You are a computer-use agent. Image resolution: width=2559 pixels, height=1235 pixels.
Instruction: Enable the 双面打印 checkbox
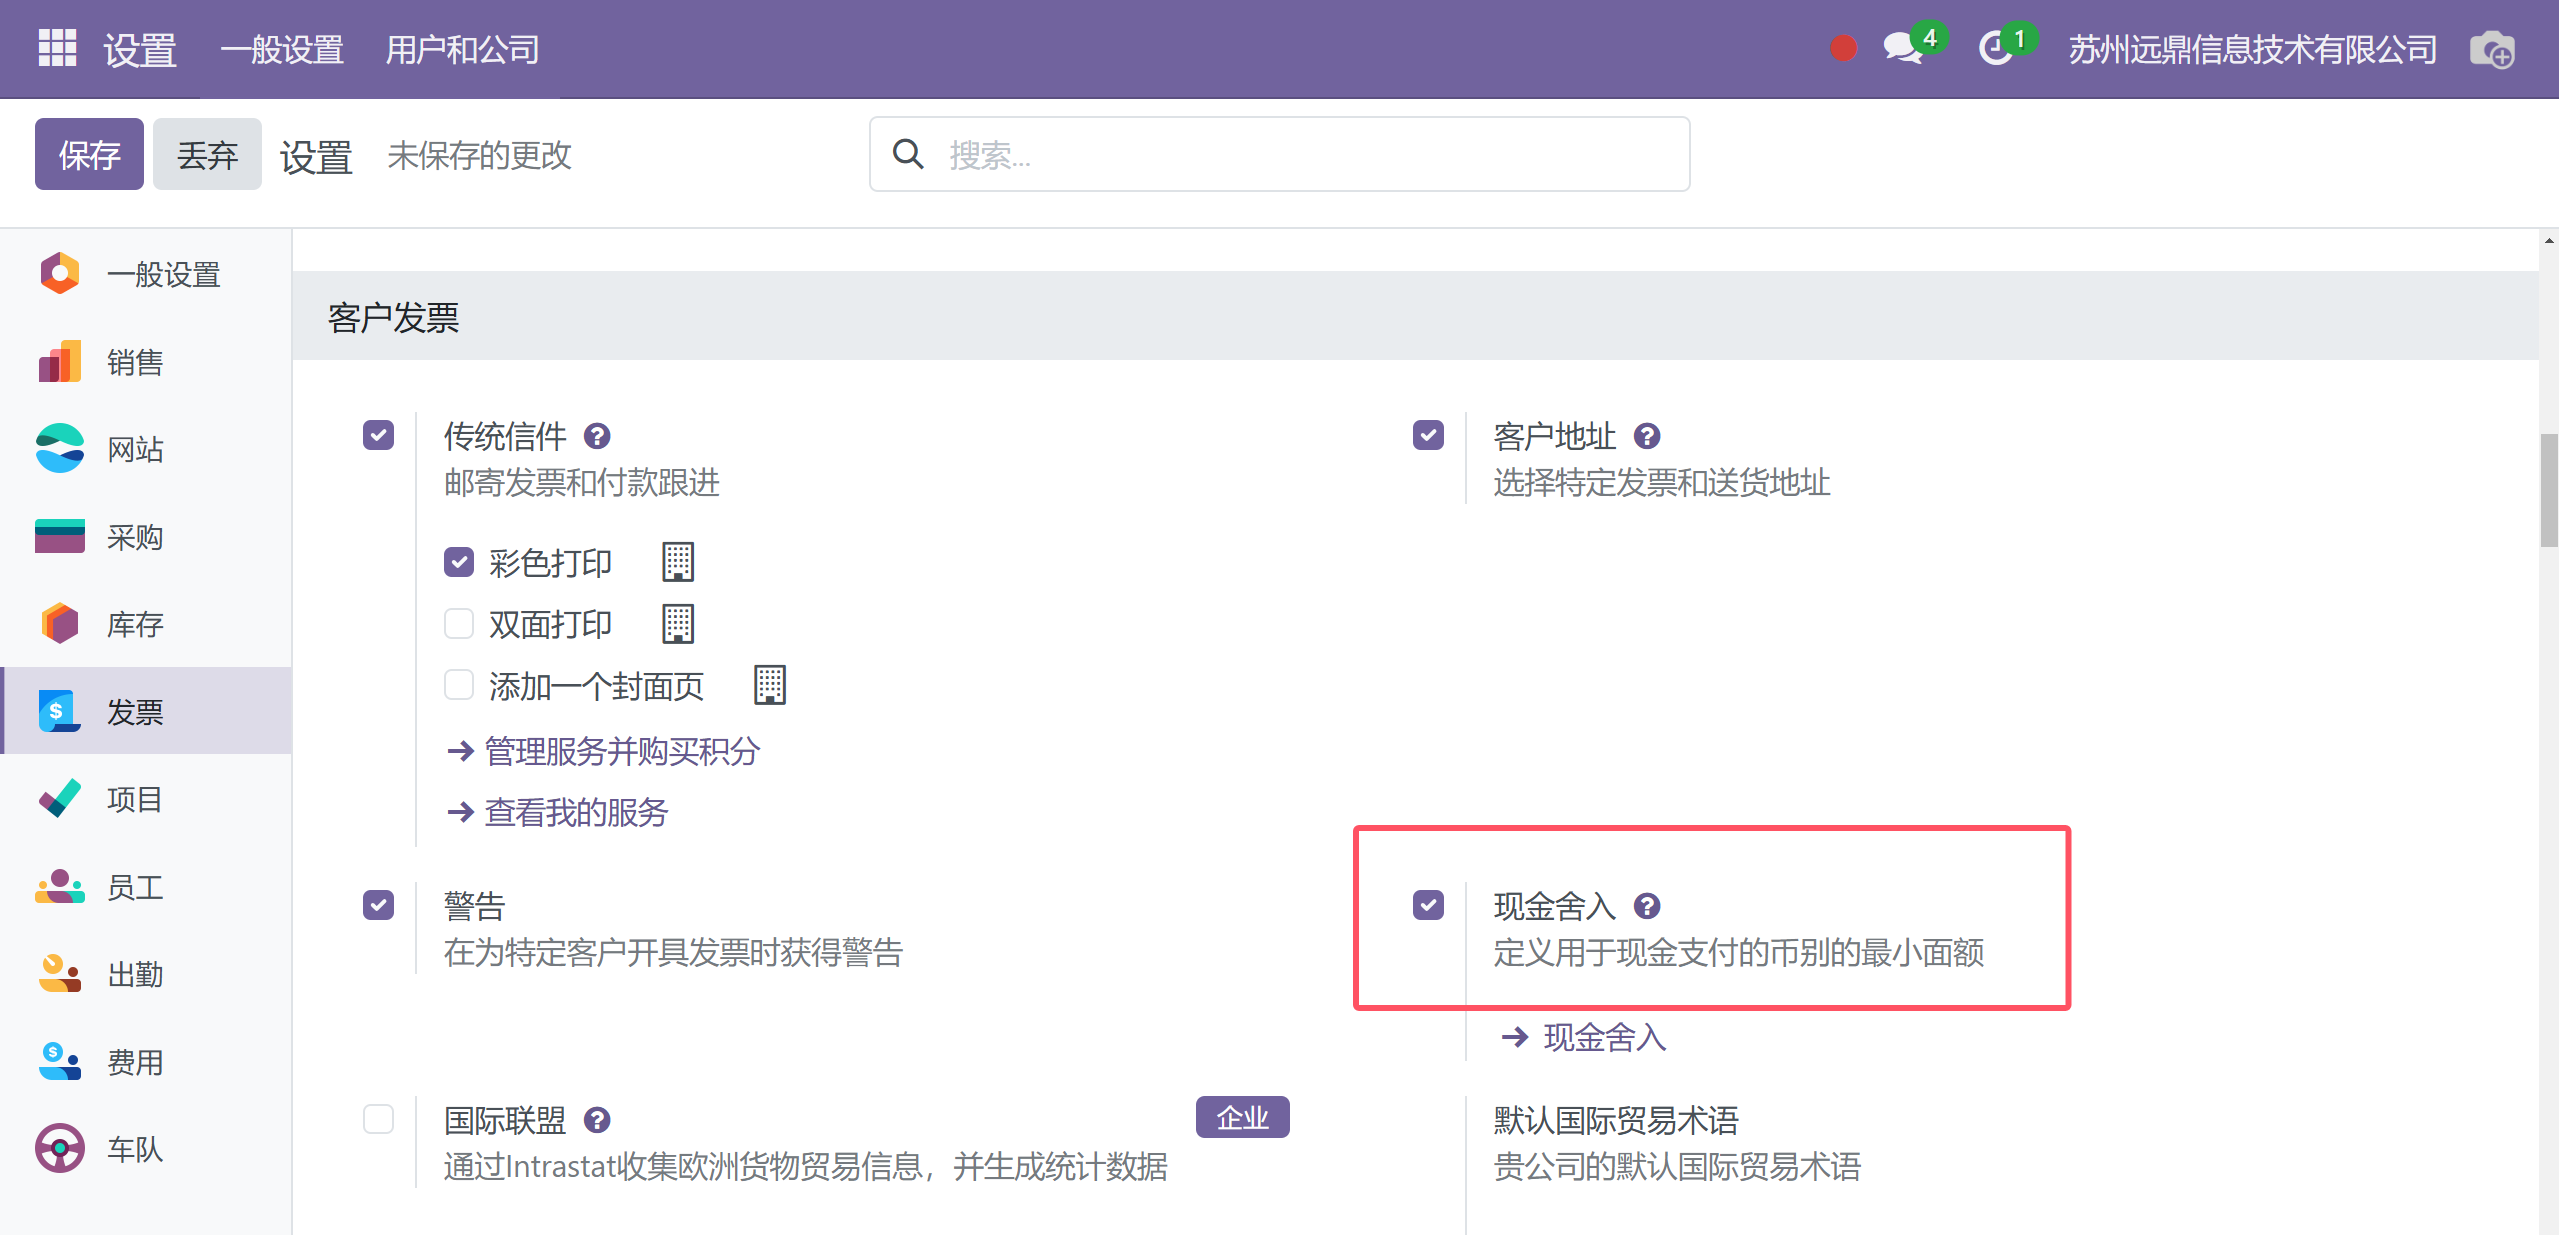click(x=459, y=624)
